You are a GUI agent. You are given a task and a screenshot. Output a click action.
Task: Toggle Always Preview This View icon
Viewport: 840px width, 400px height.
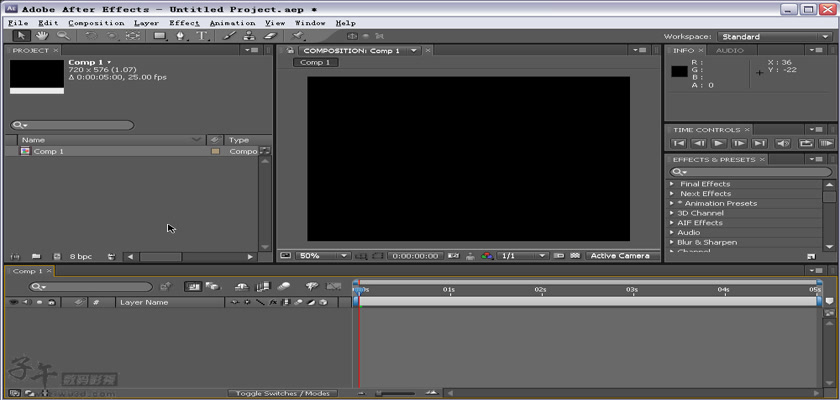point(285,256)
